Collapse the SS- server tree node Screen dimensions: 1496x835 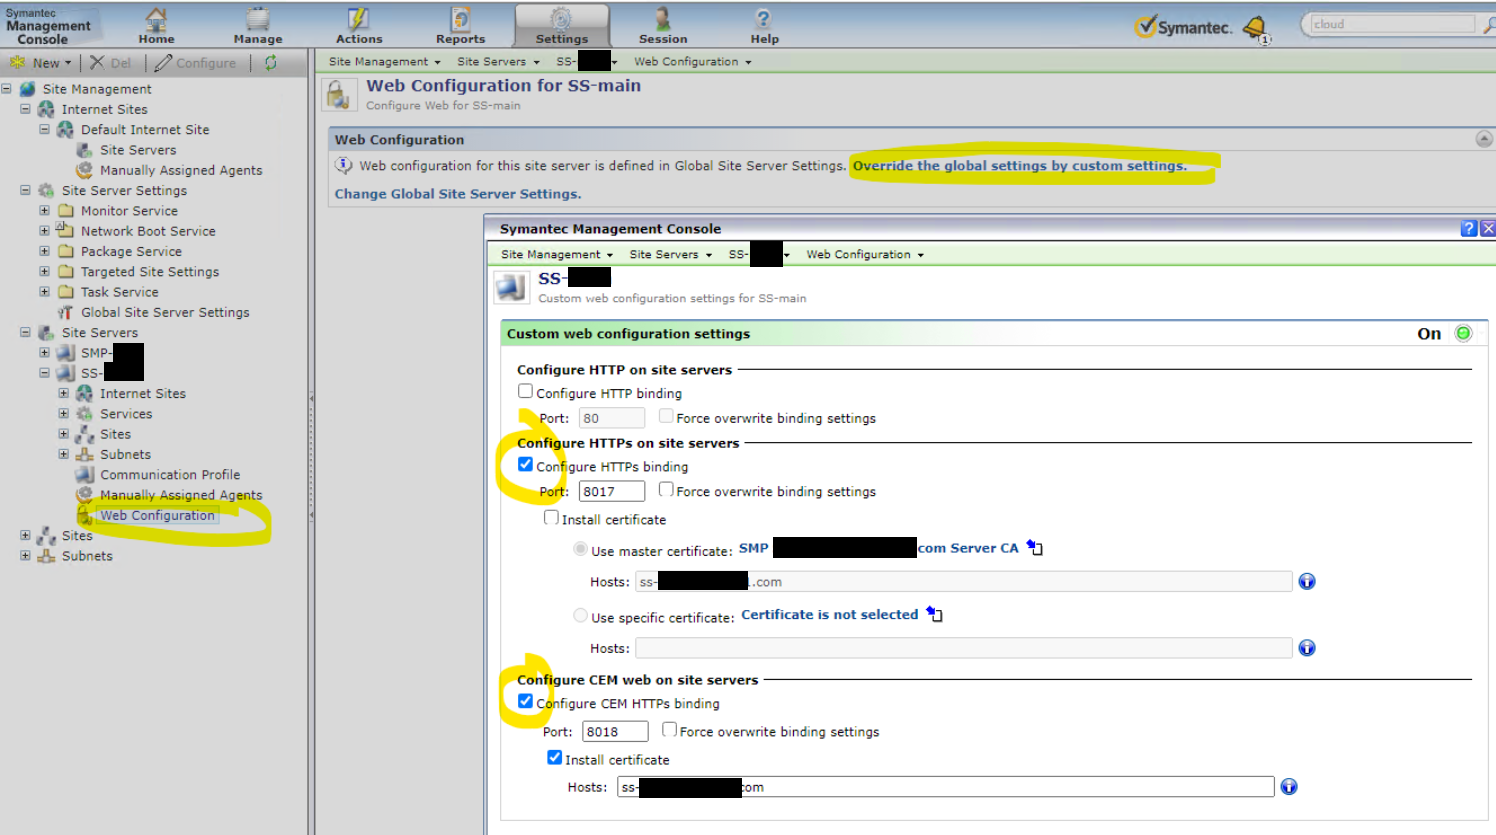44,373
